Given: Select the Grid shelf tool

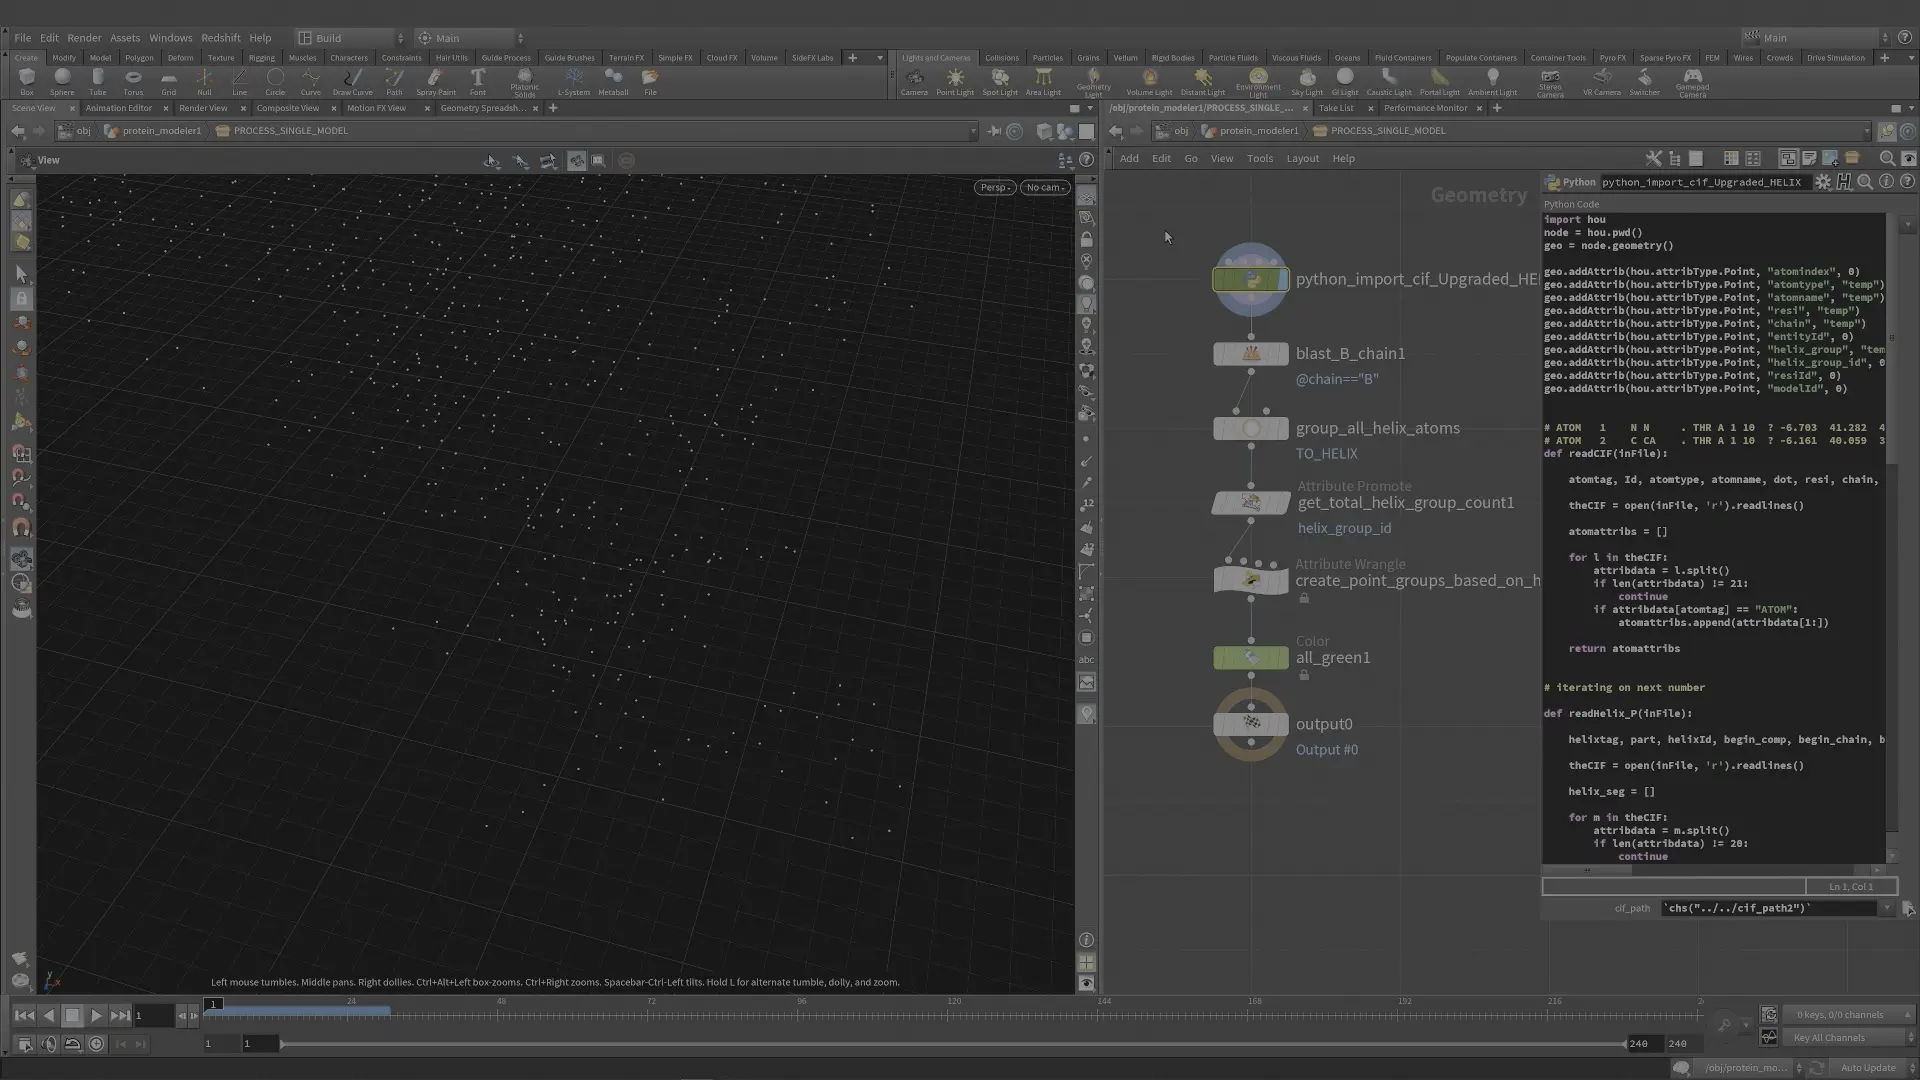Looking at the screenshot, I should coord(168,82).
